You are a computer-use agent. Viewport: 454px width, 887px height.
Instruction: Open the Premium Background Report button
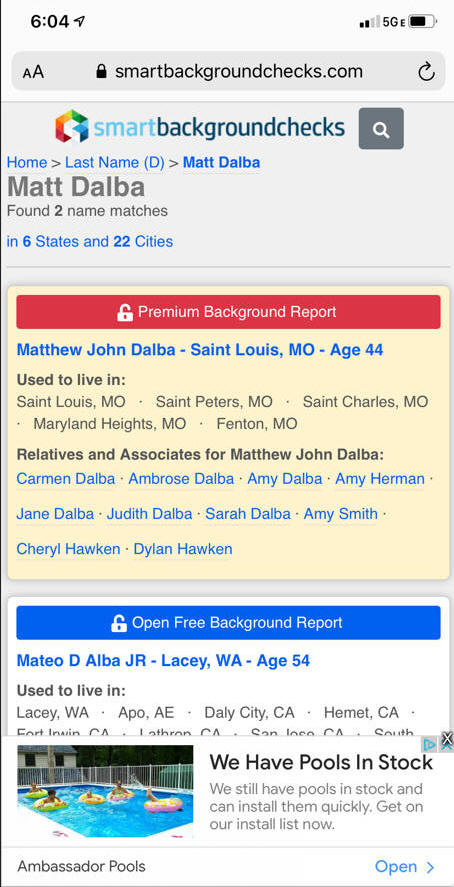(x=228, y=312)
